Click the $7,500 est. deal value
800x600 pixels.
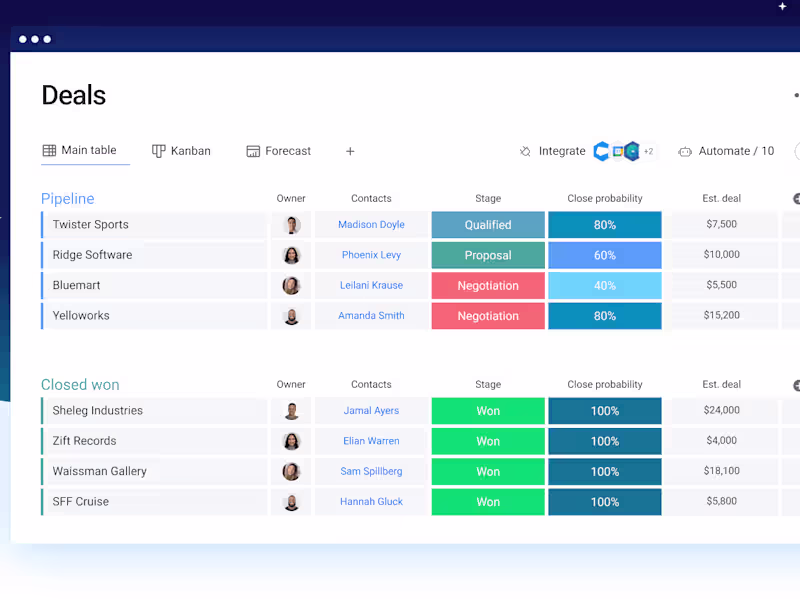(721, 224)
